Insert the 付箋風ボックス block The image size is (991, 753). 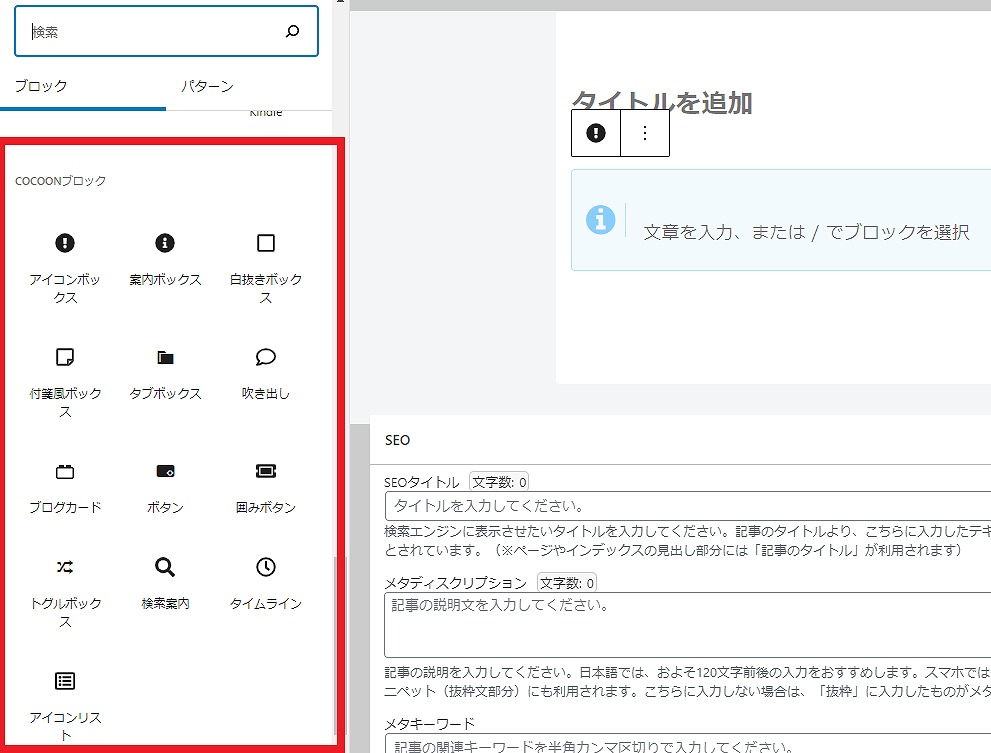[x=65, y=382]
